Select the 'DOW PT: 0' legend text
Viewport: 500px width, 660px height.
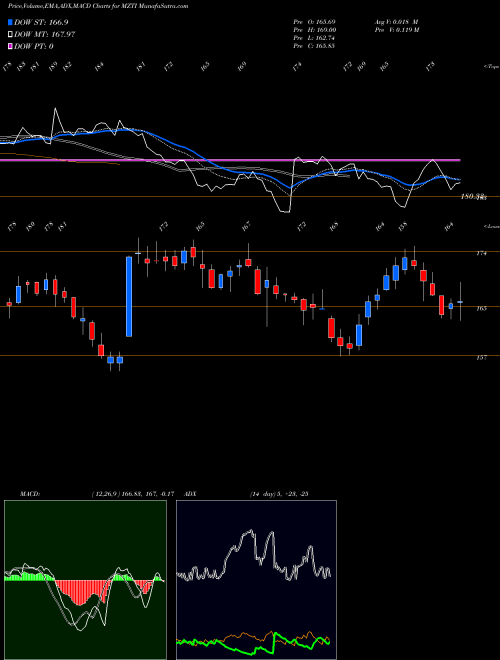pyautogui.click(x=34, y=46)
